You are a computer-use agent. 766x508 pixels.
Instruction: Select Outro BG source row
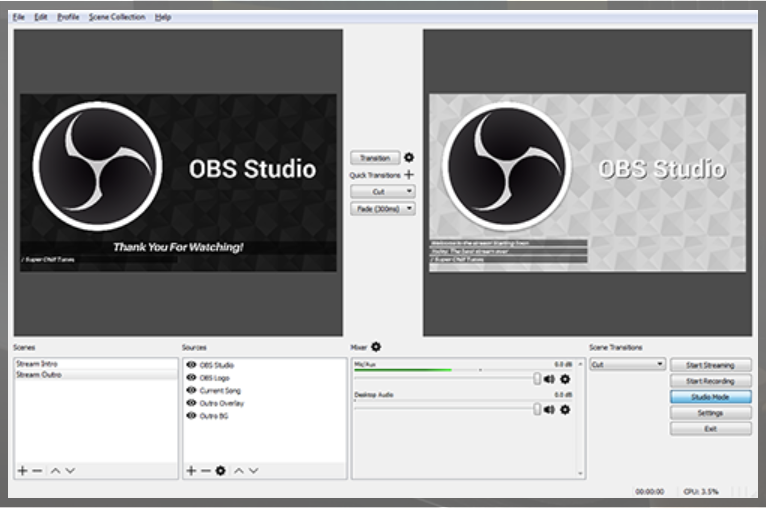pyautogui.click(x=265, y=415)
